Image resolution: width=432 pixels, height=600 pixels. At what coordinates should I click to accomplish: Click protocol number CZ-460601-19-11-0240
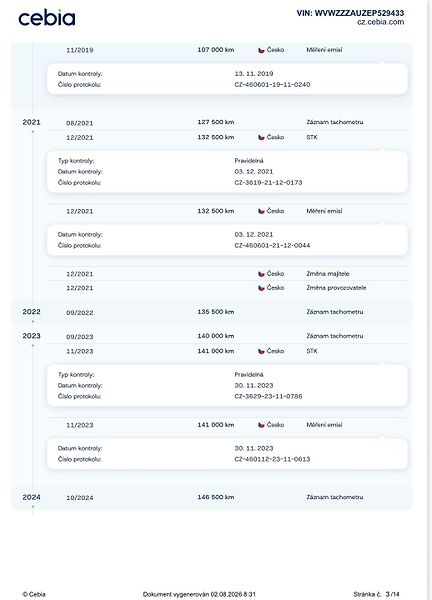coord(272,85)
